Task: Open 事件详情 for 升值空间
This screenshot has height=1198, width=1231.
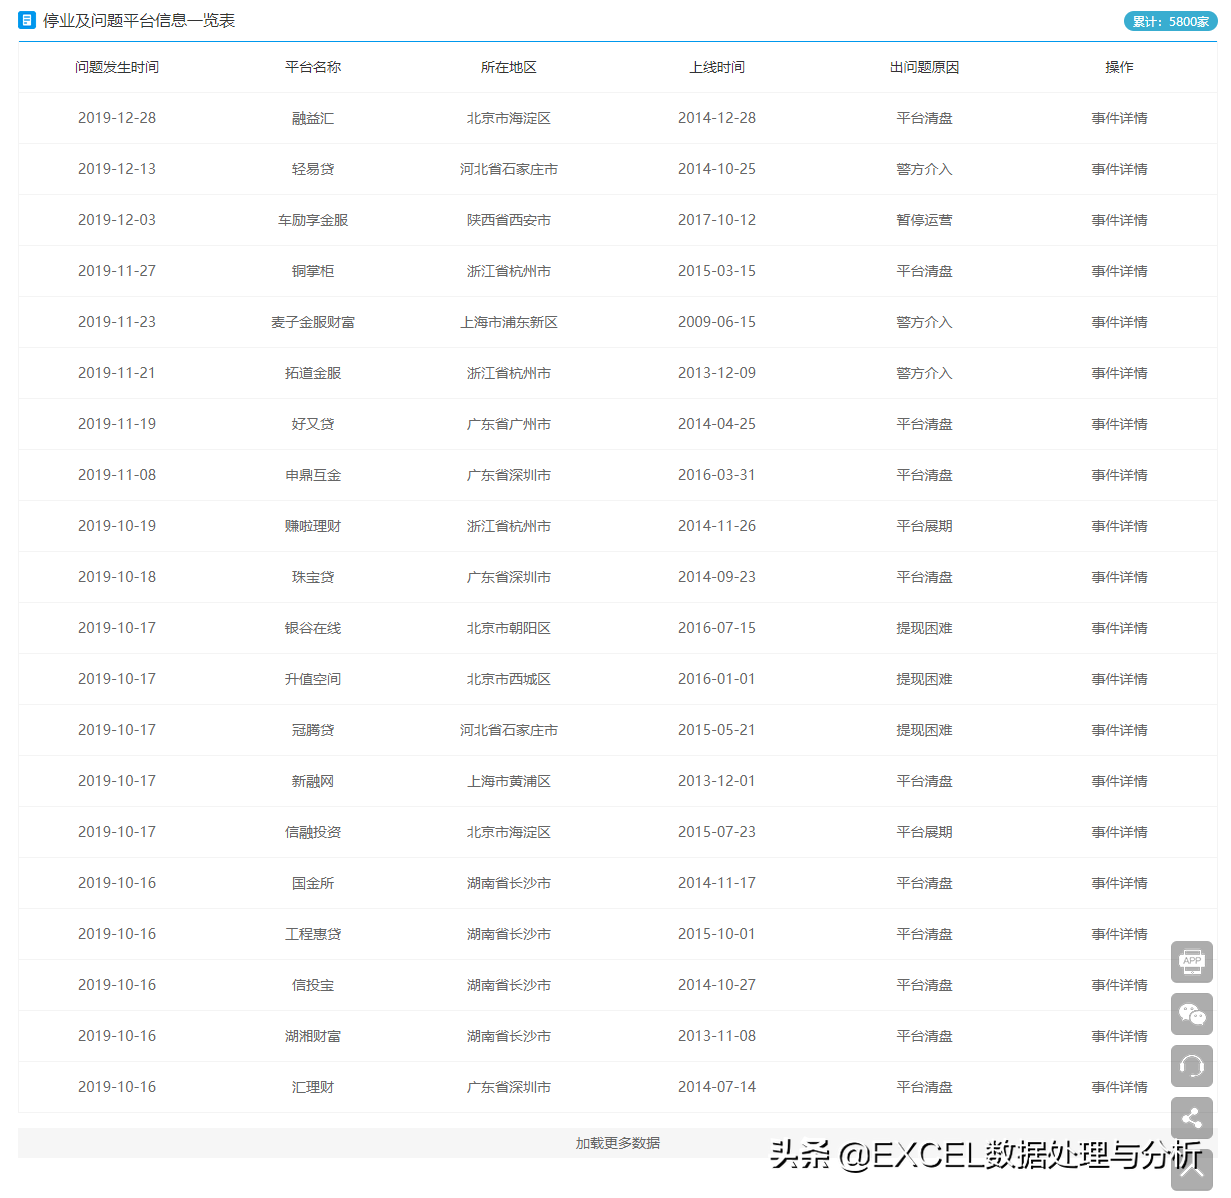Action: point(1119,679)
